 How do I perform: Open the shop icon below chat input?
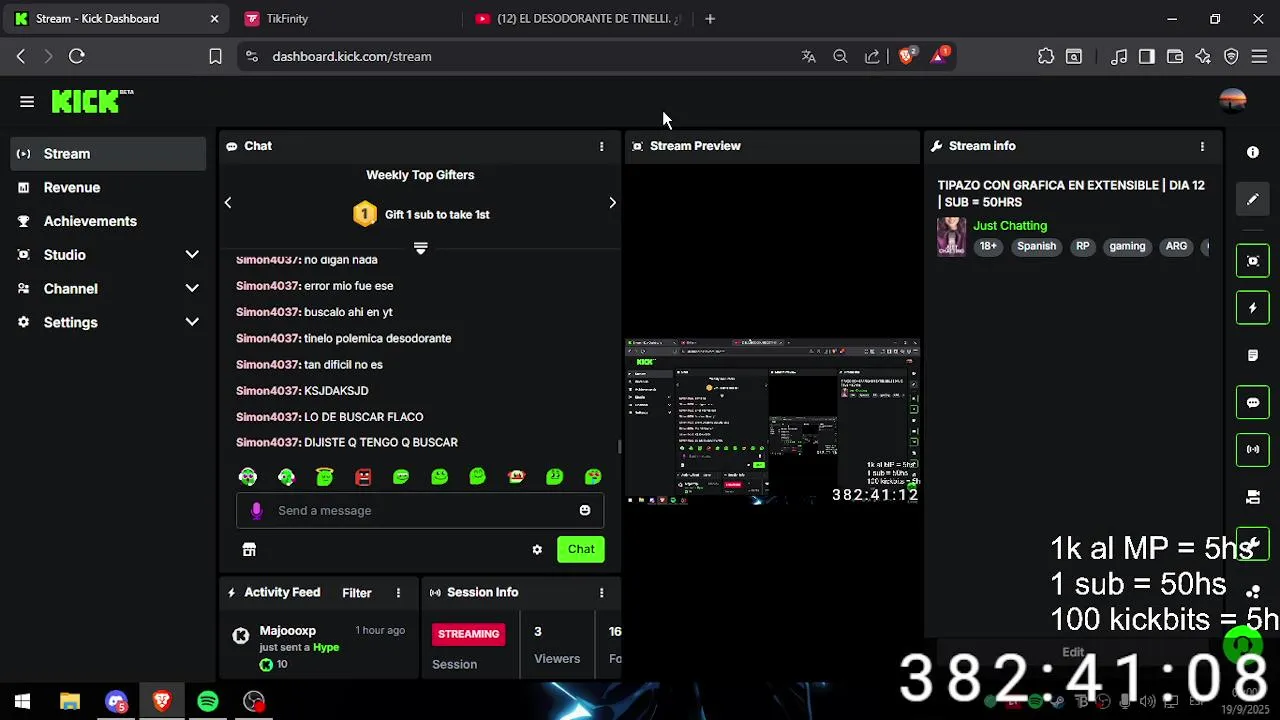click(249, 549)
